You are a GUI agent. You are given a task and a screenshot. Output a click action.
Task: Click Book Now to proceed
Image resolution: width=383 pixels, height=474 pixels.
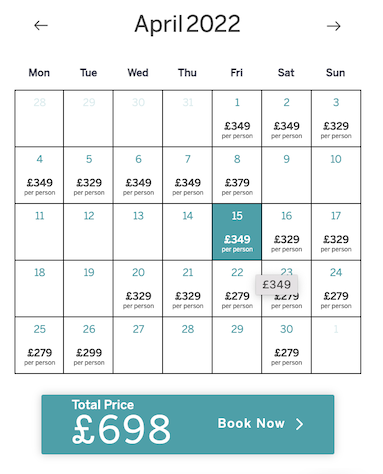coord(251,423)
